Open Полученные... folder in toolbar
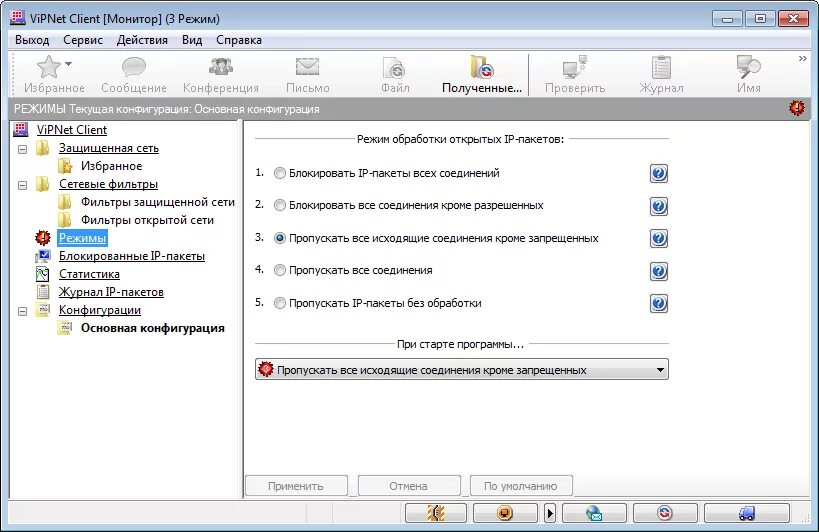The height and width of the screenshot is (532, 819). point(482,67)
